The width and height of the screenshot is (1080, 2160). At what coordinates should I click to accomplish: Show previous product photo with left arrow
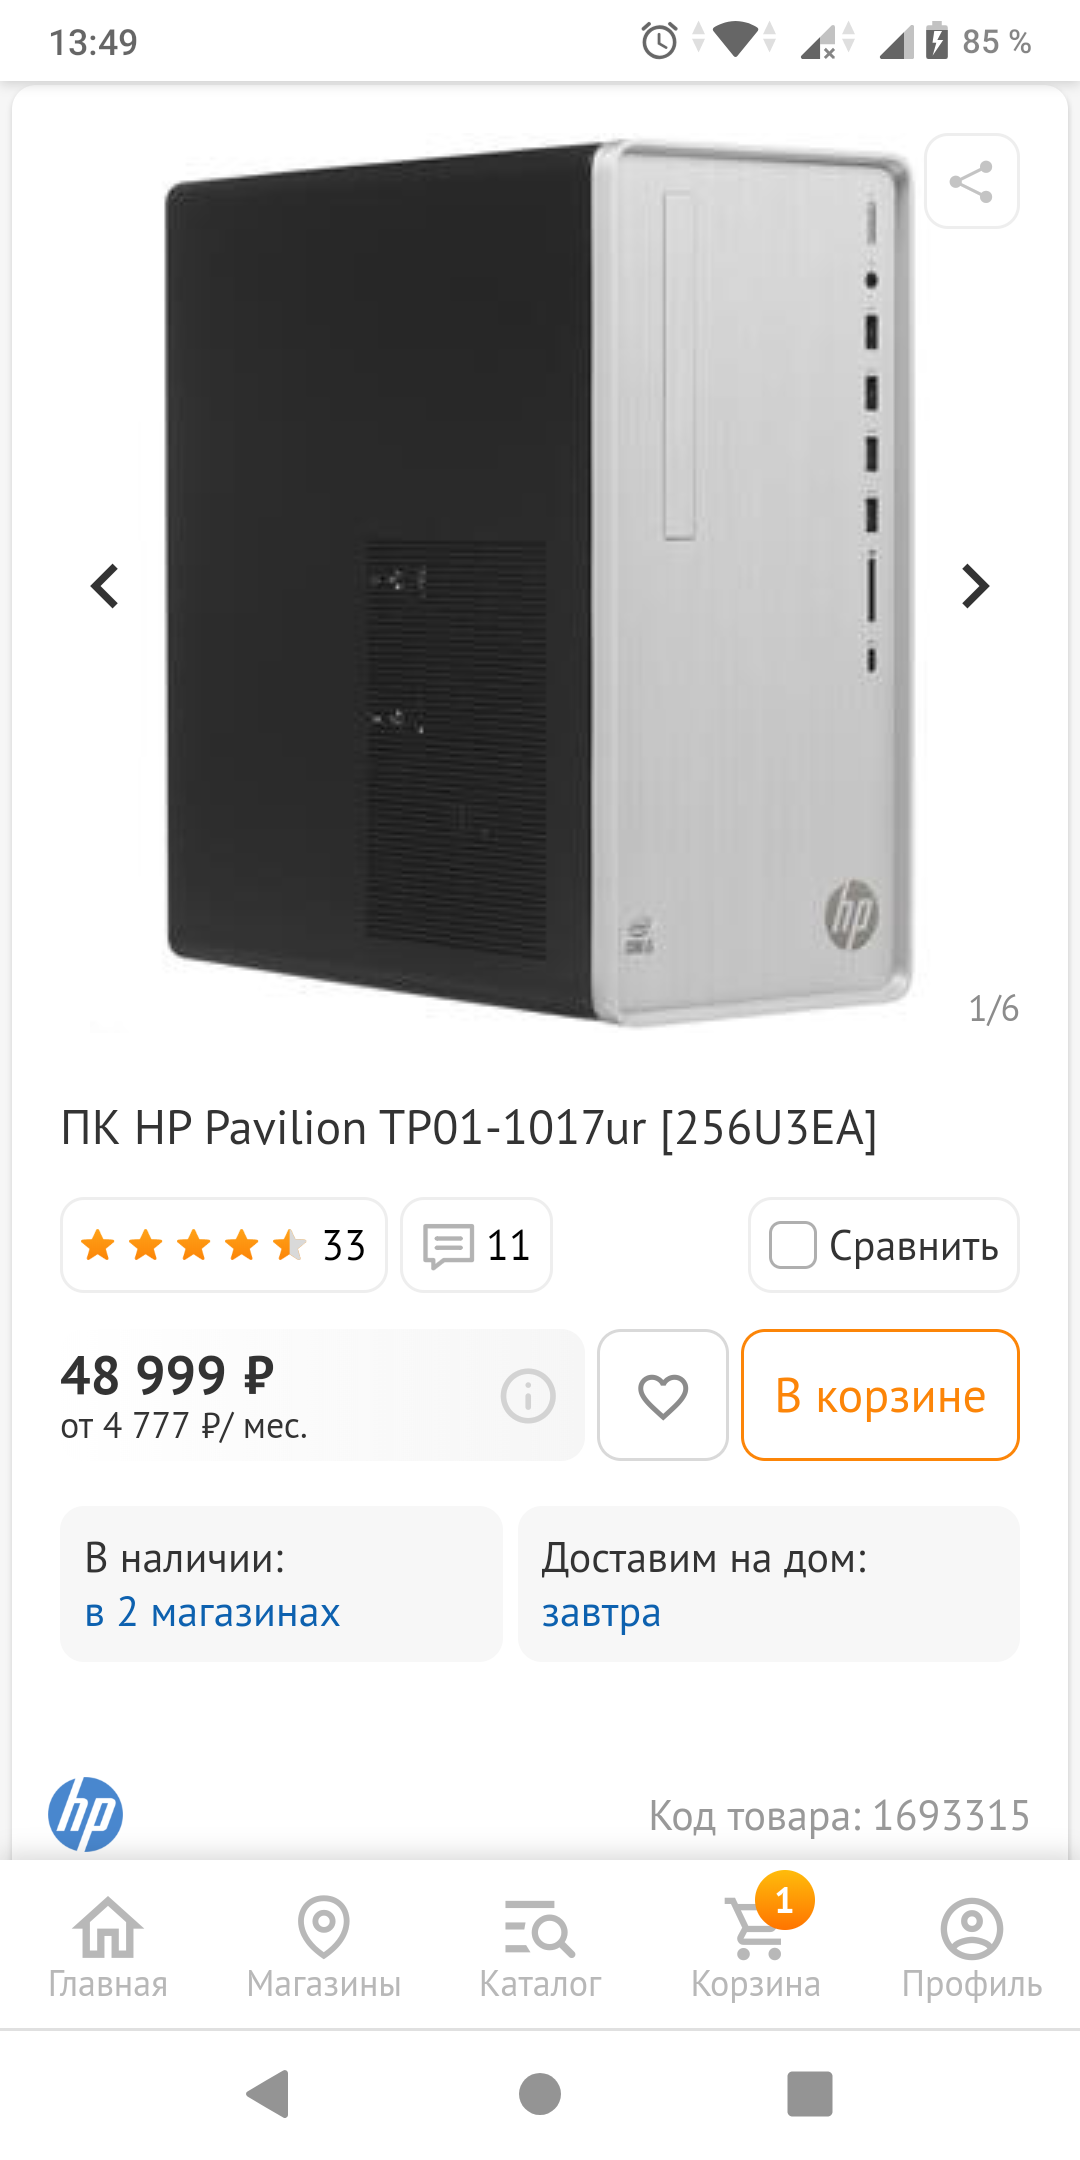tap(105, 586)
